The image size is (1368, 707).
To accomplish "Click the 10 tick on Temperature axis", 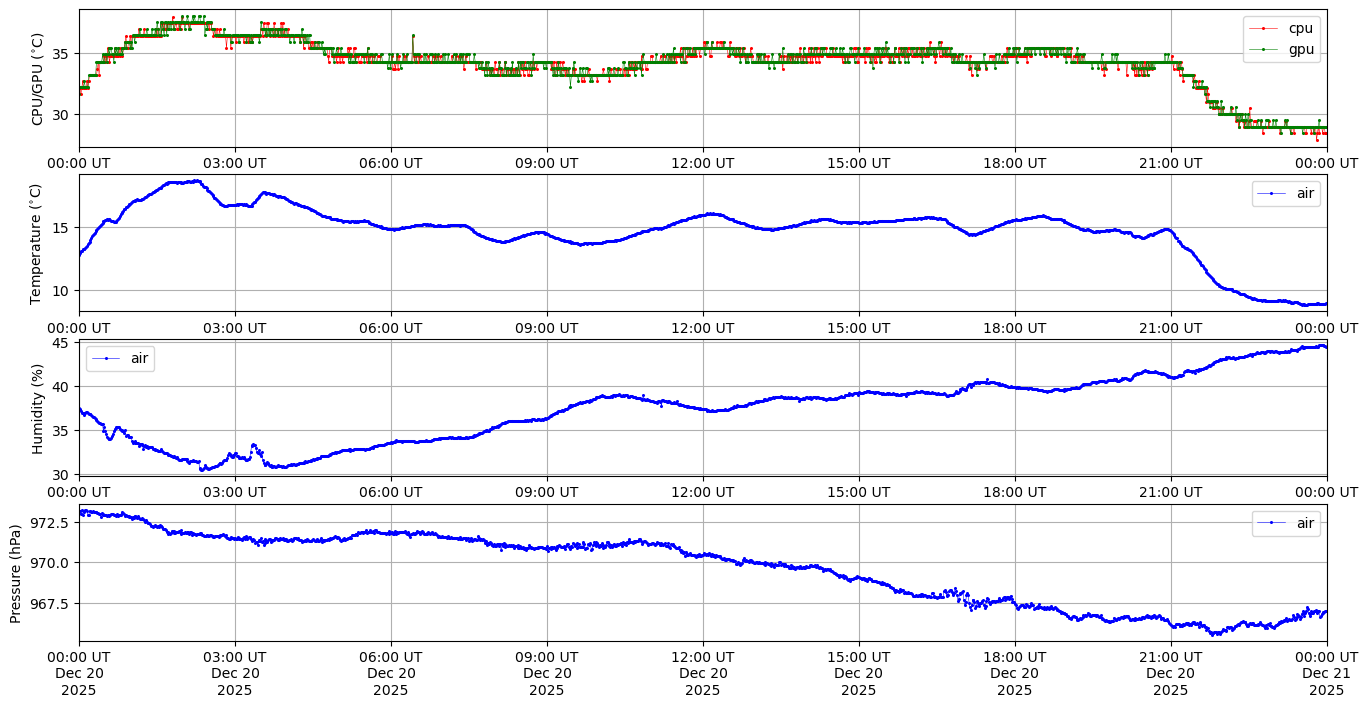I will [x=61, y=290].
